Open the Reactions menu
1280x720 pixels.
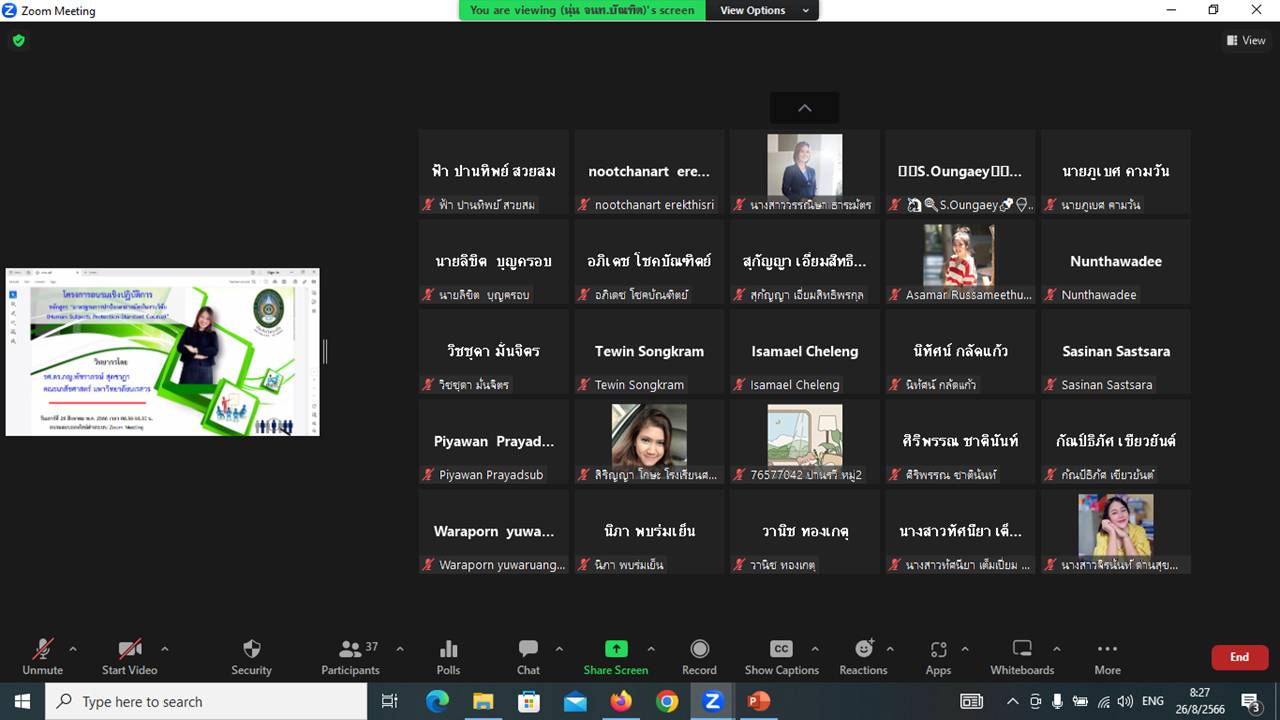click(x=863, y=656)
